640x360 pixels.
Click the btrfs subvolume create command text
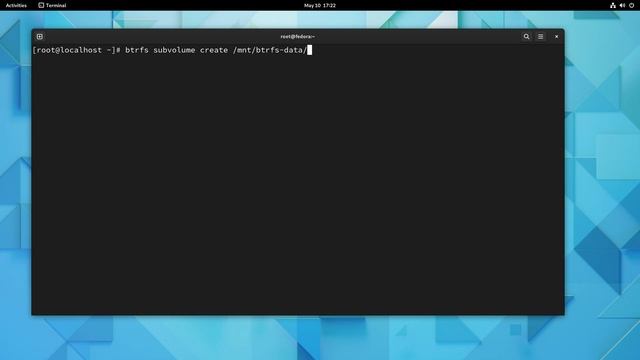(176, 50)
